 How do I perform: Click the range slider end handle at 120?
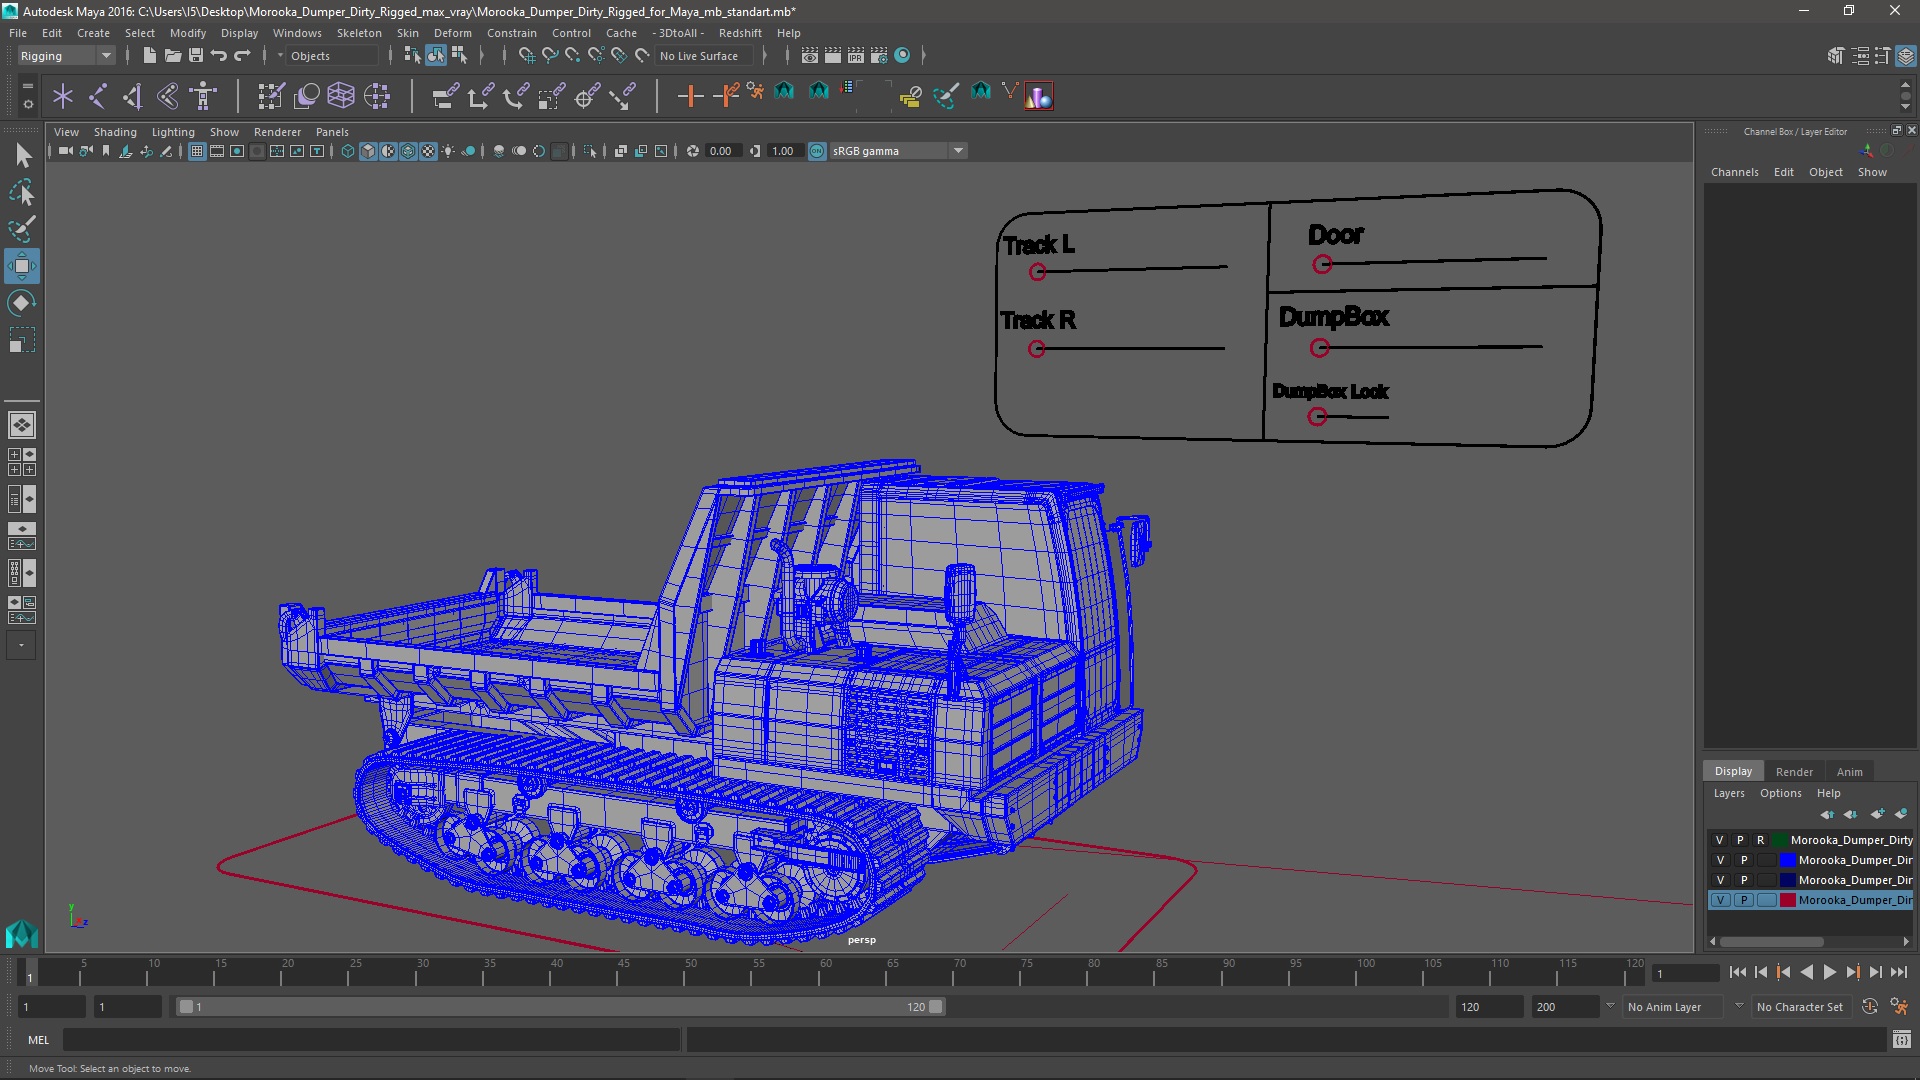click(x=936, y=1007)
